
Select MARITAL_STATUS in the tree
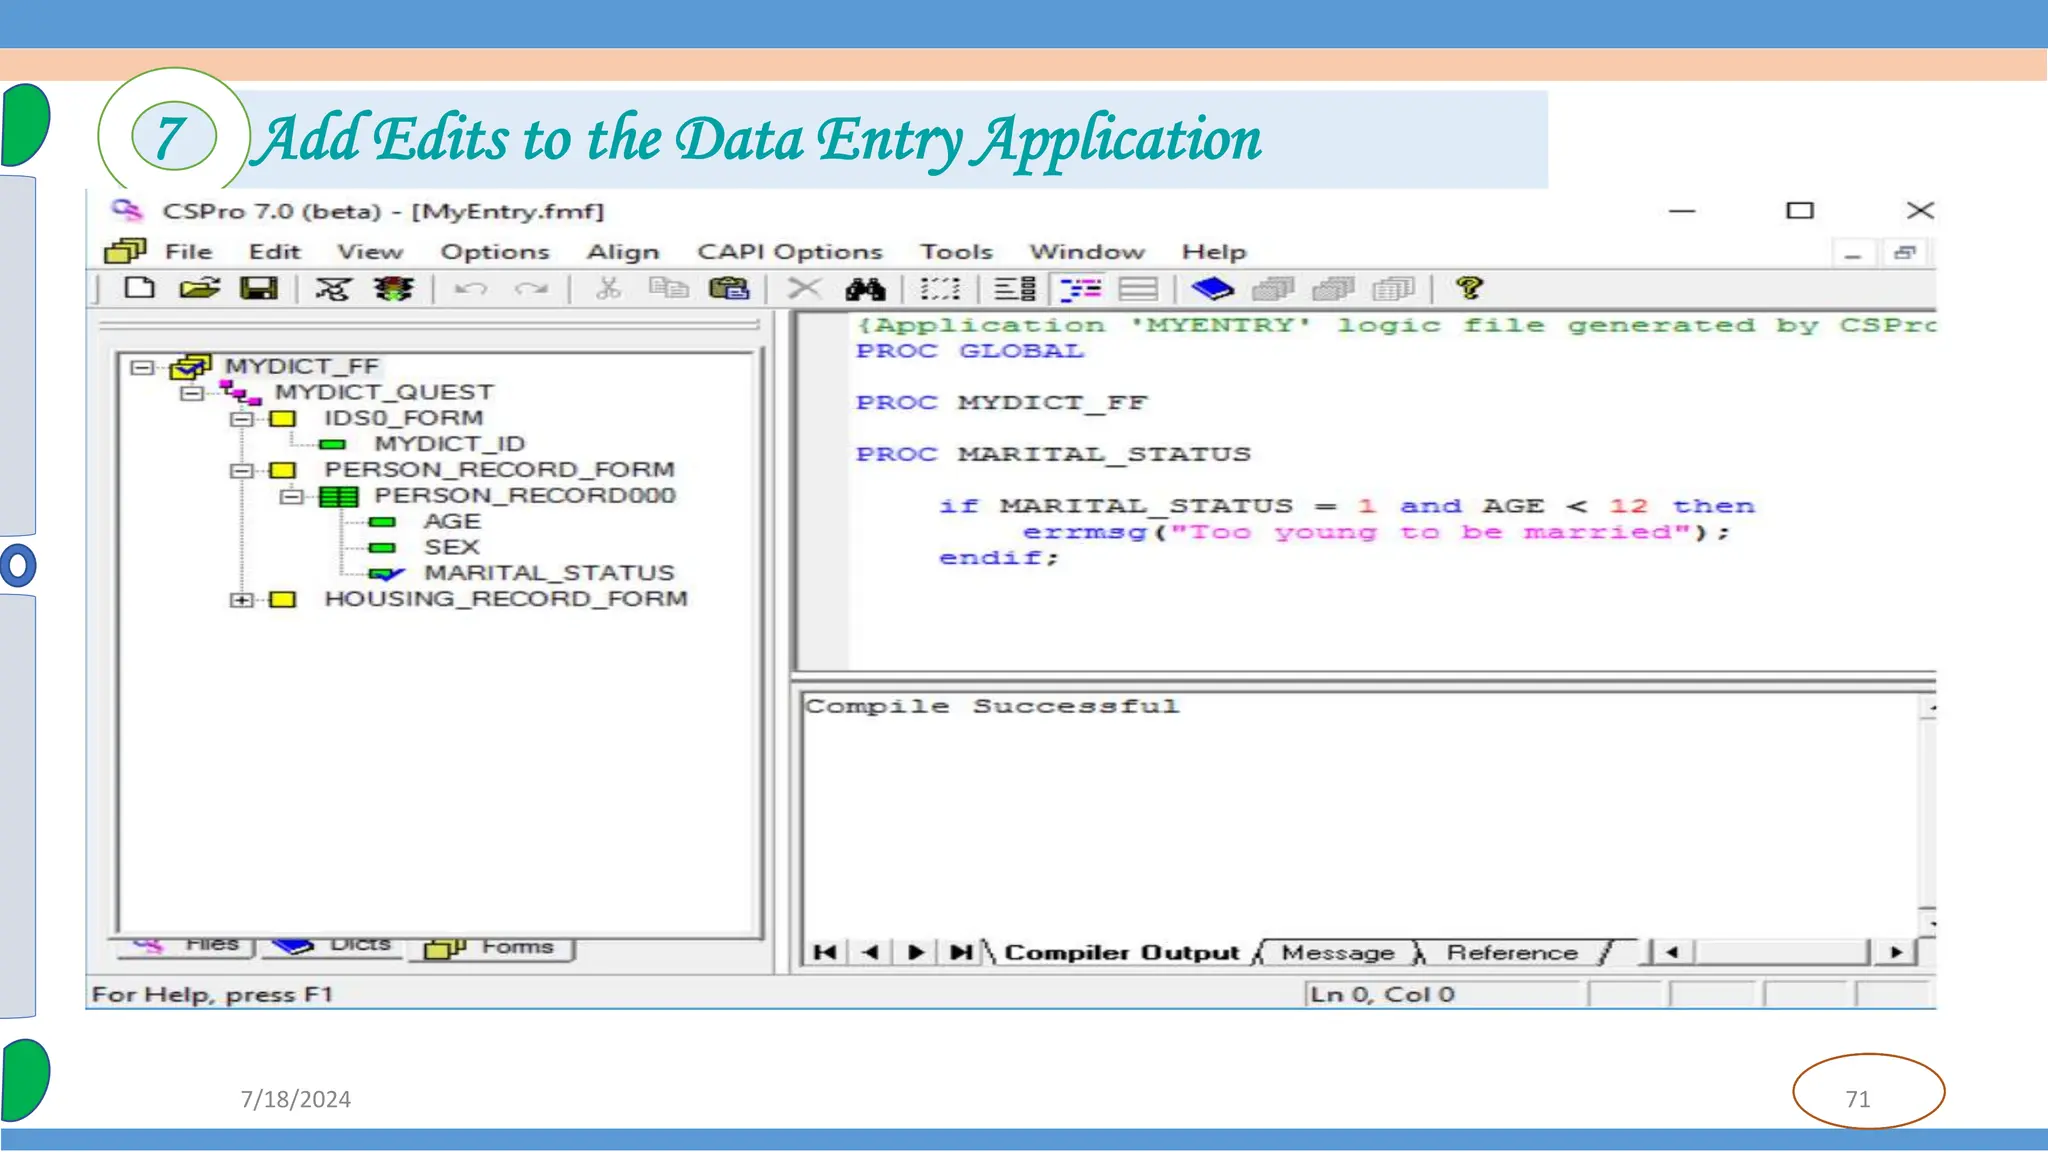tap(549, 574)
